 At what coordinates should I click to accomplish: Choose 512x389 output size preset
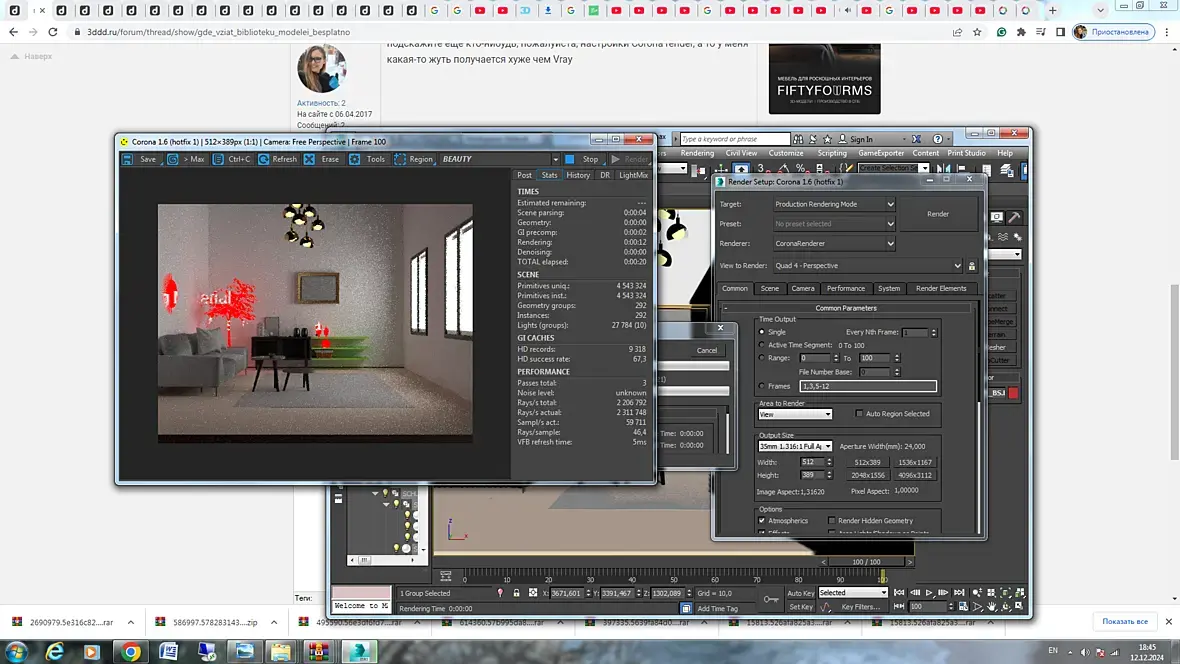868,462
